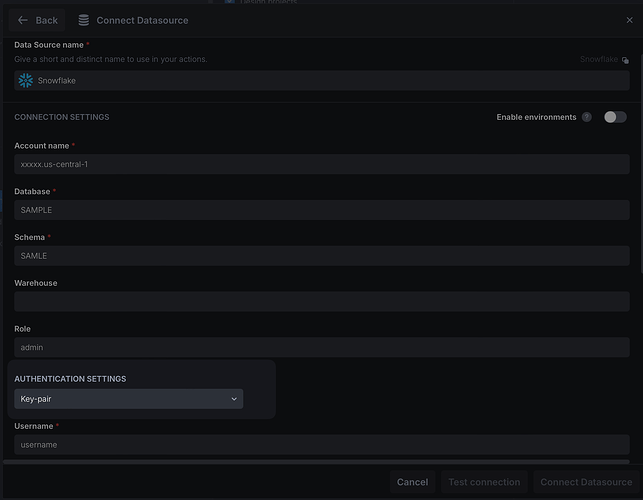
Task: Open the Key-pair authentication dropdown
Action: point(129,399)
